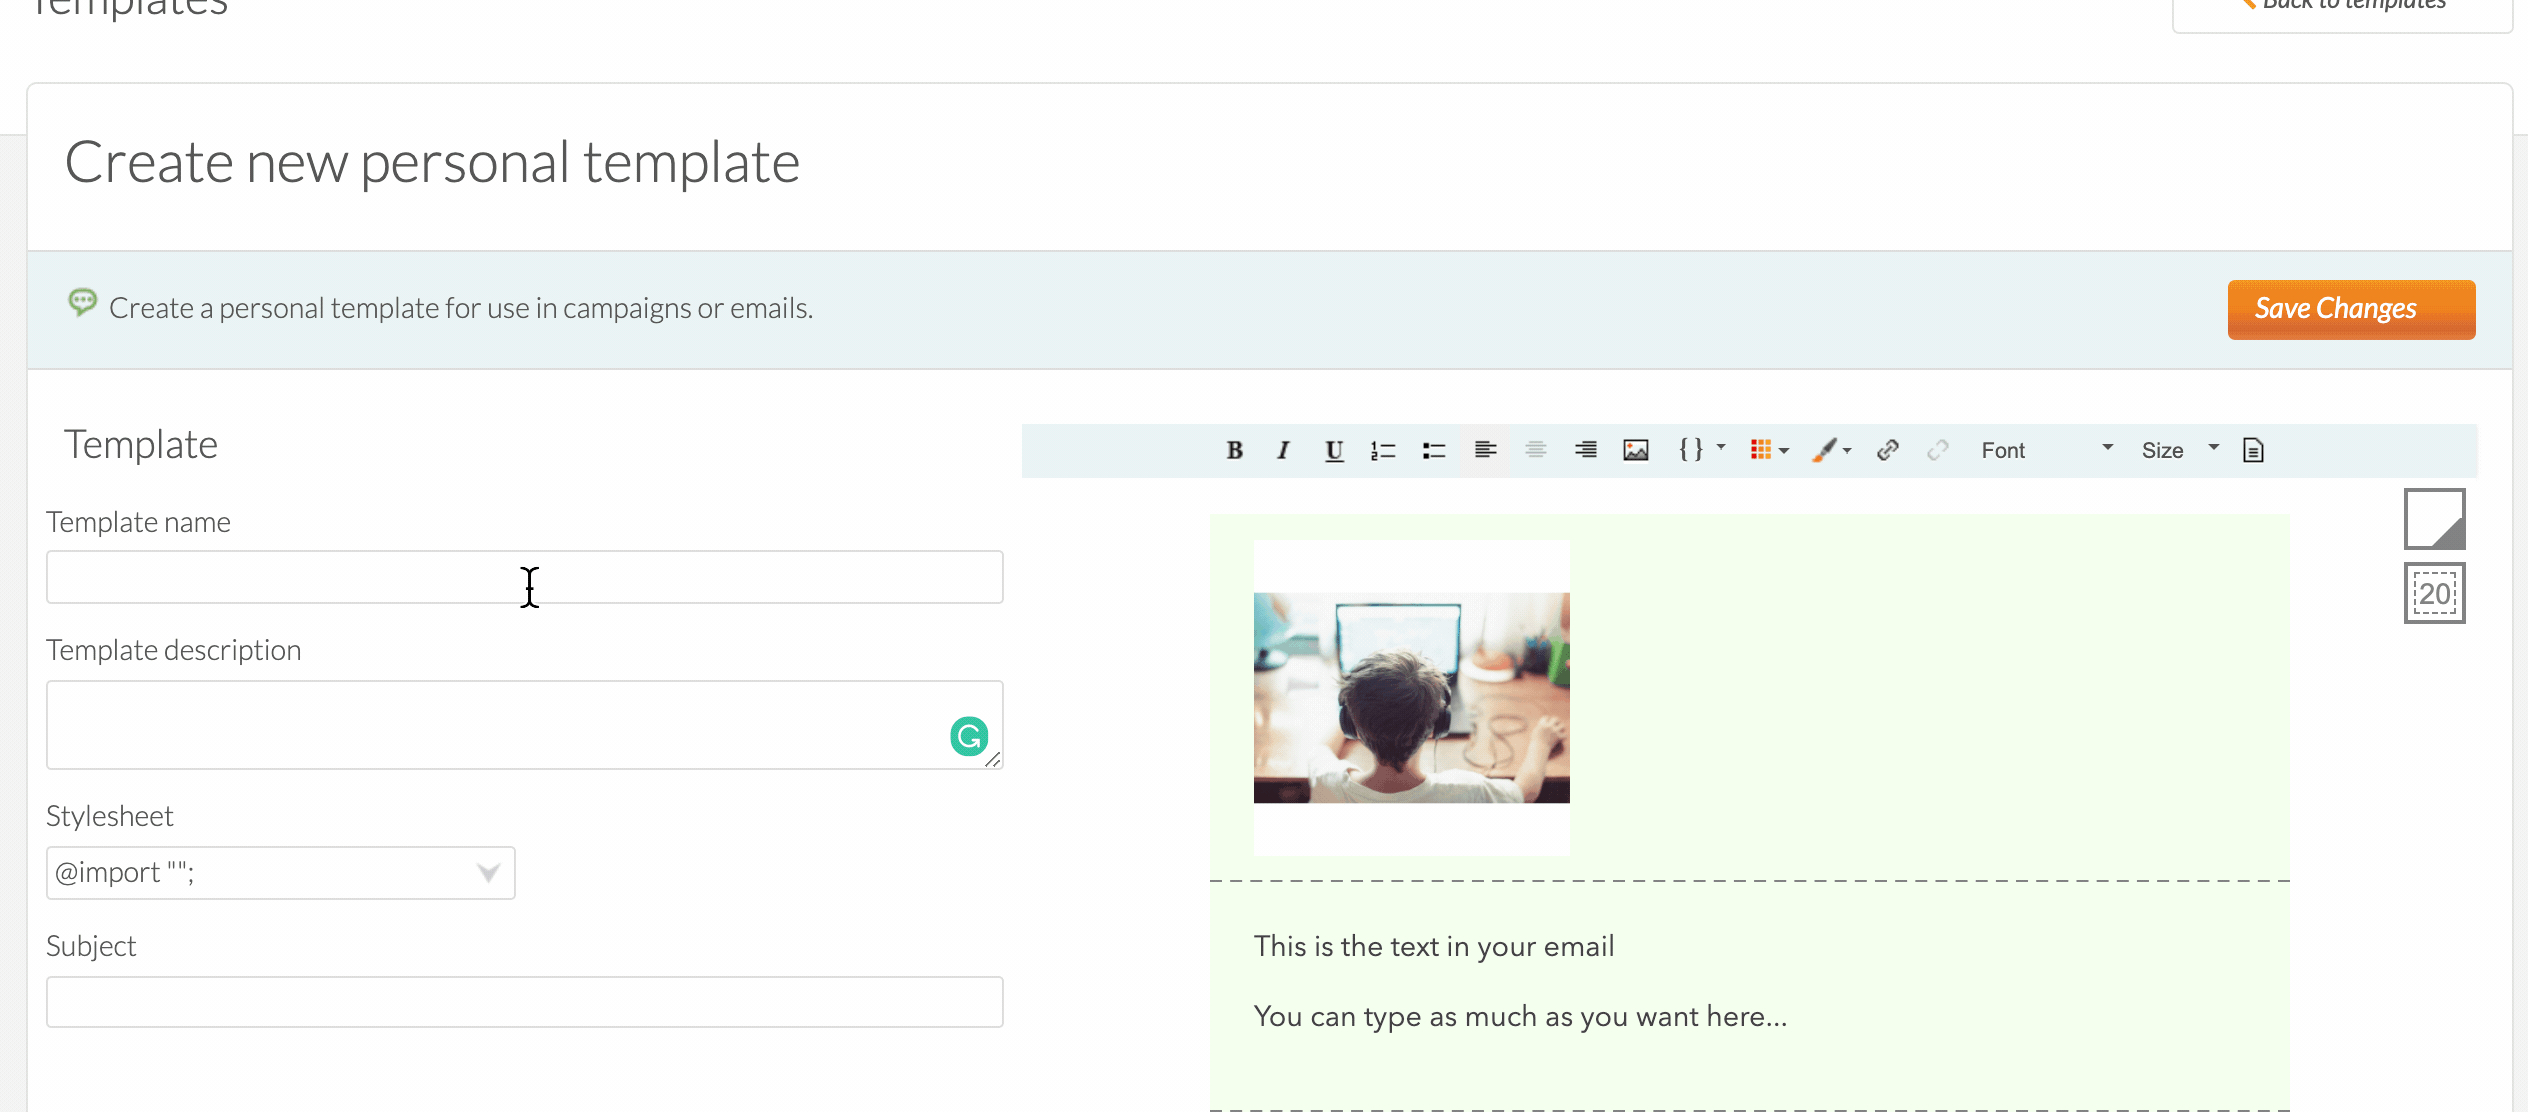2528x1112 pixels.
Task: Click text 'You can type as much as you want here...'
Action: tap(1520, 1016)
